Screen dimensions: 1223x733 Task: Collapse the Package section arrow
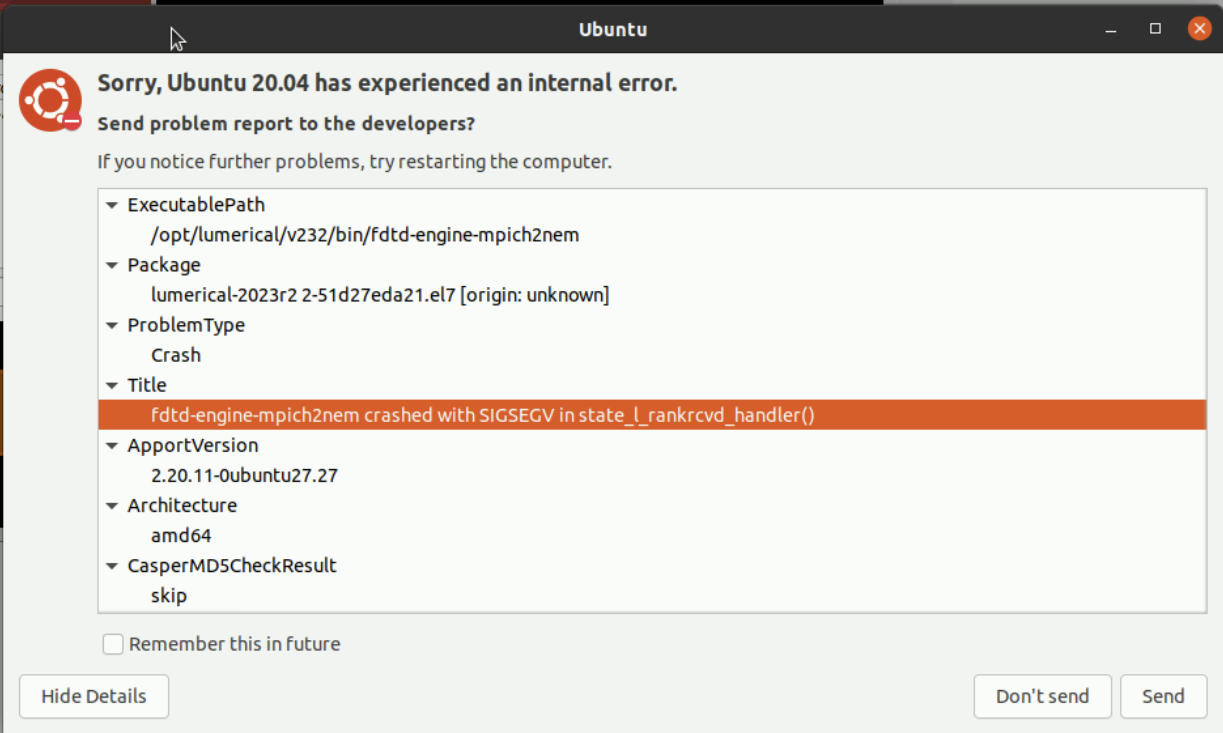tap(112, 265)
